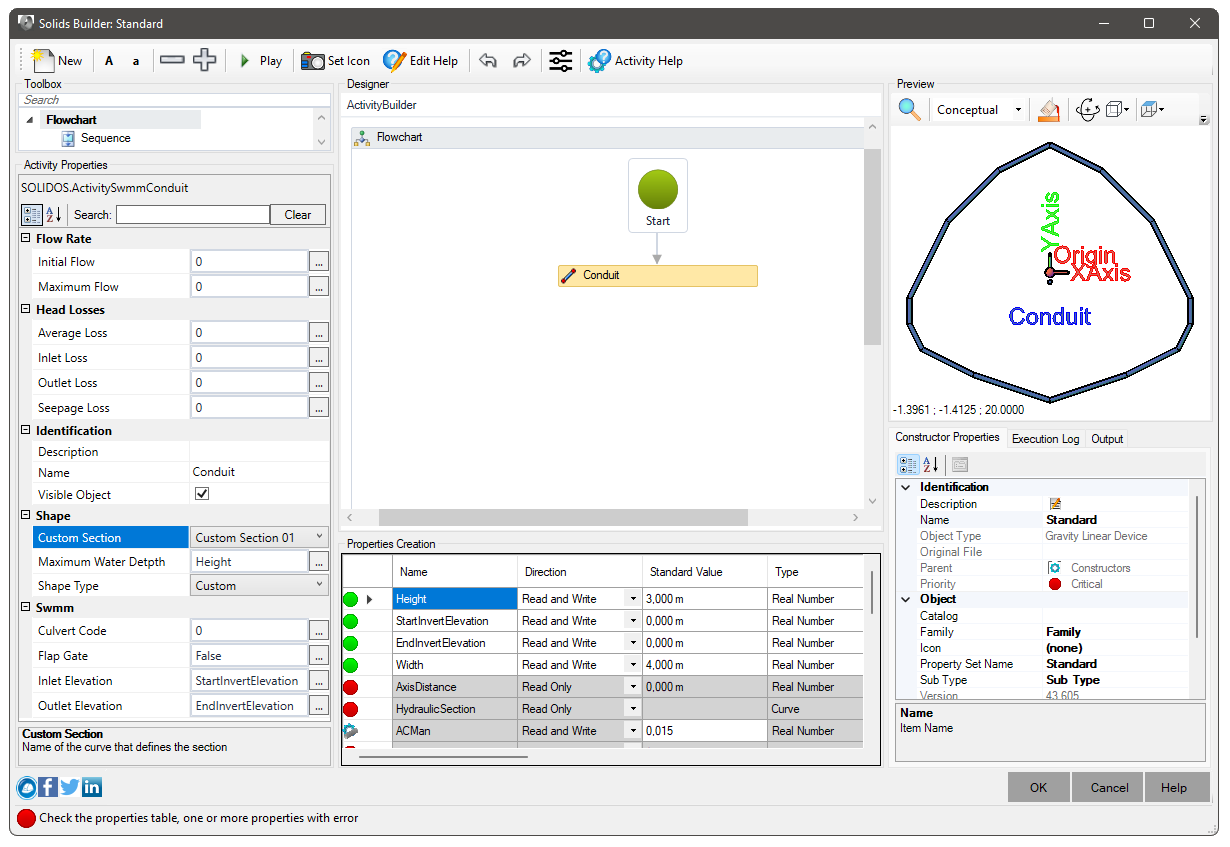
Task: Click the LinkedIn icon
Action: coord(91,787)
